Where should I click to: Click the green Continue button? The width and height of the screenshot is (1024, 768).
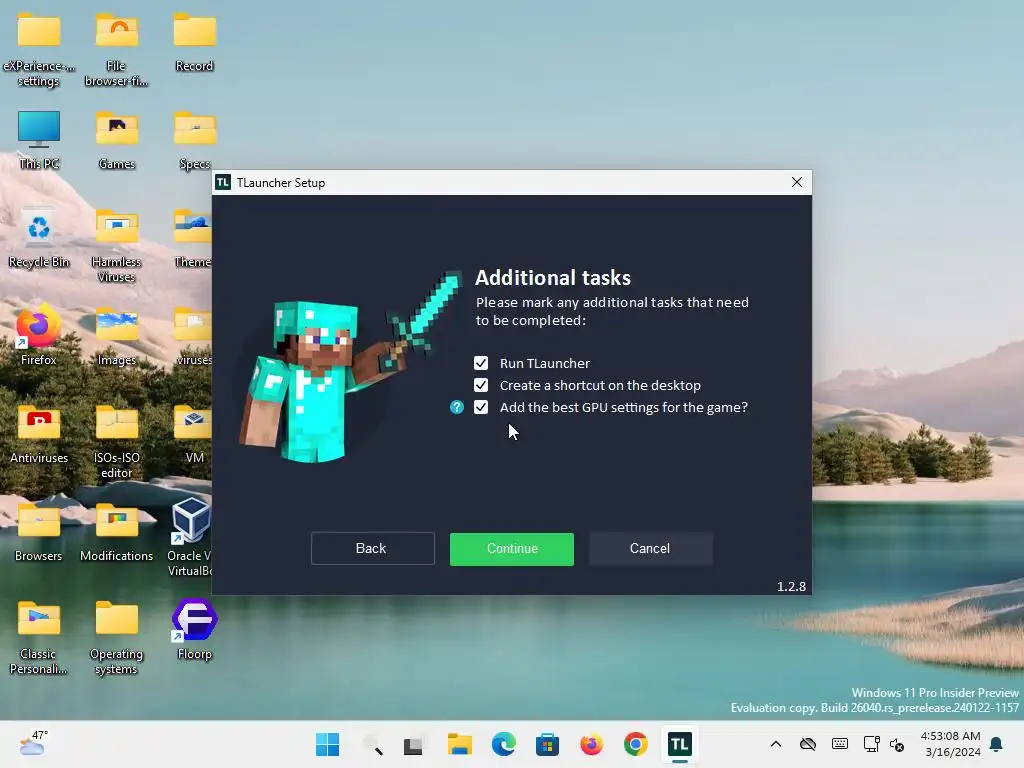[512, 549]
